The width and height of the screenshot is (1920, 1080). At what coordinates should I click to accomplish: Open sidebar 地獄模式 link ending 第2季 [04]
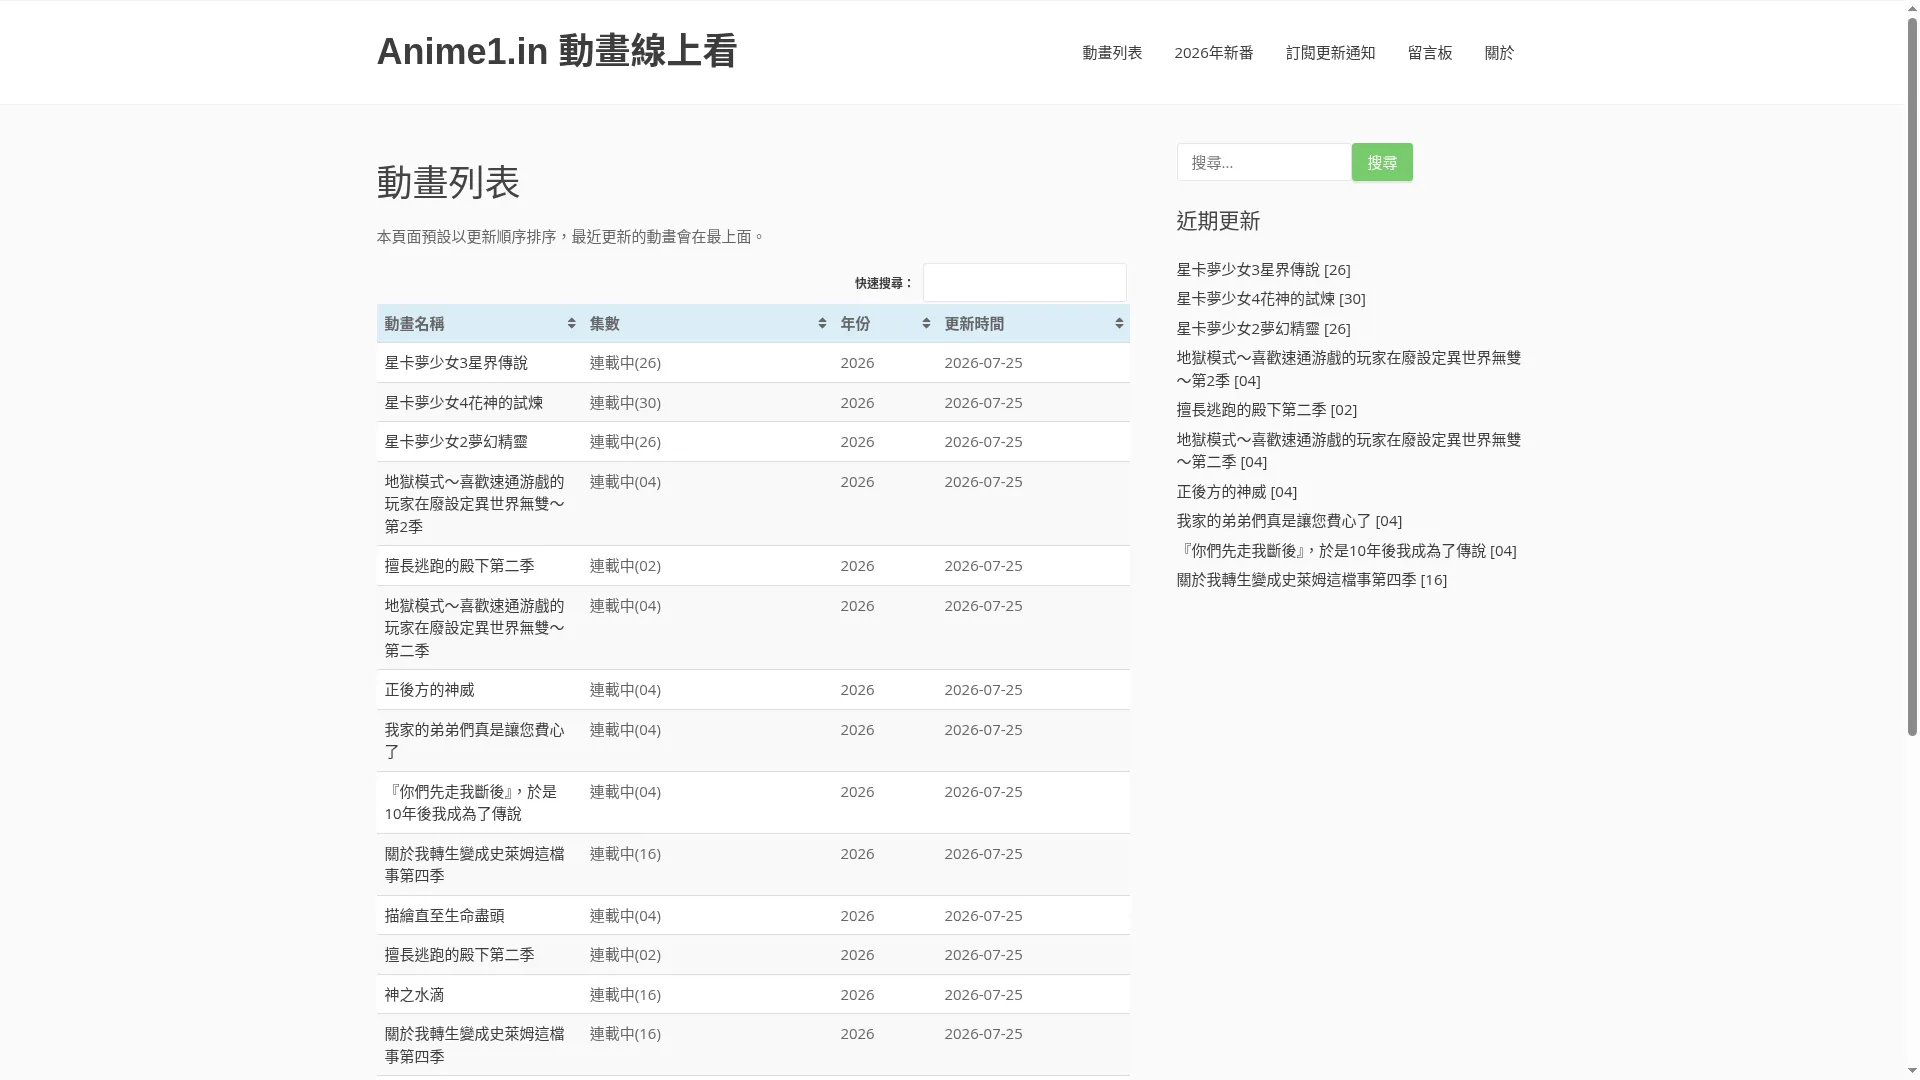tap(1349, 369)
